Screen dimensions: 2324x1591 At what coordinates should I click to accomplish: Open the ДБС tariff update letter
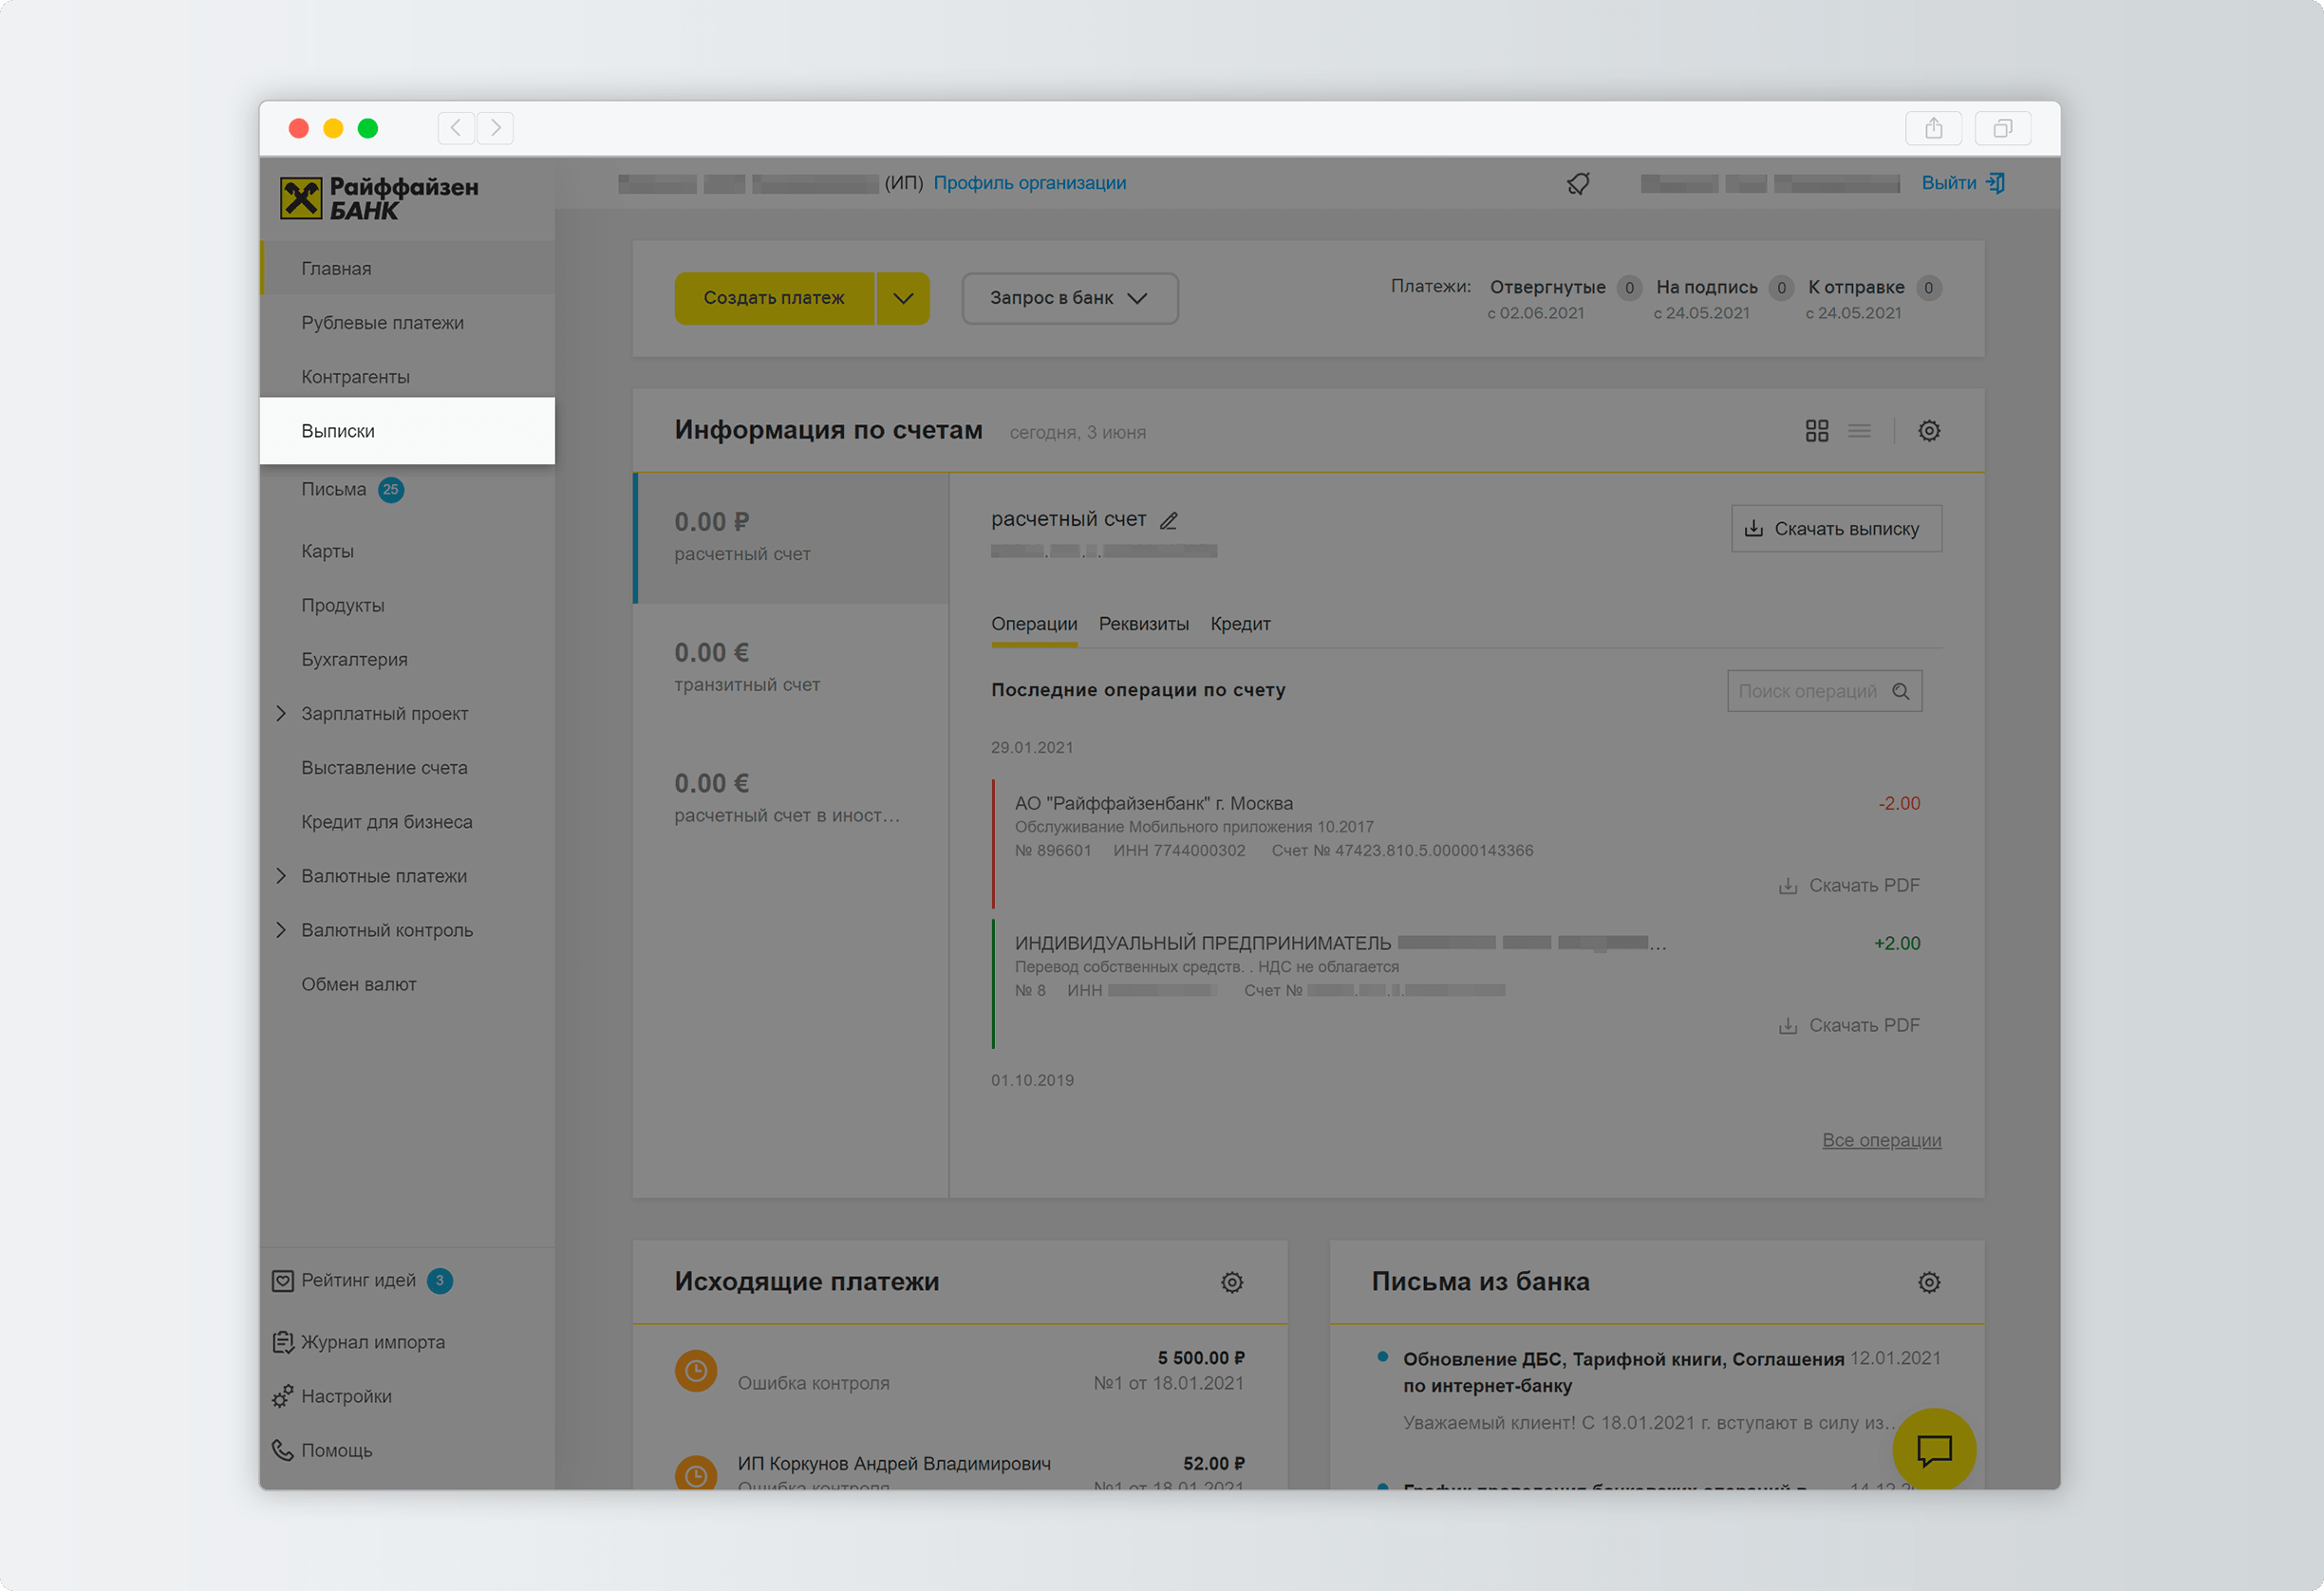pos(1657,1389)
